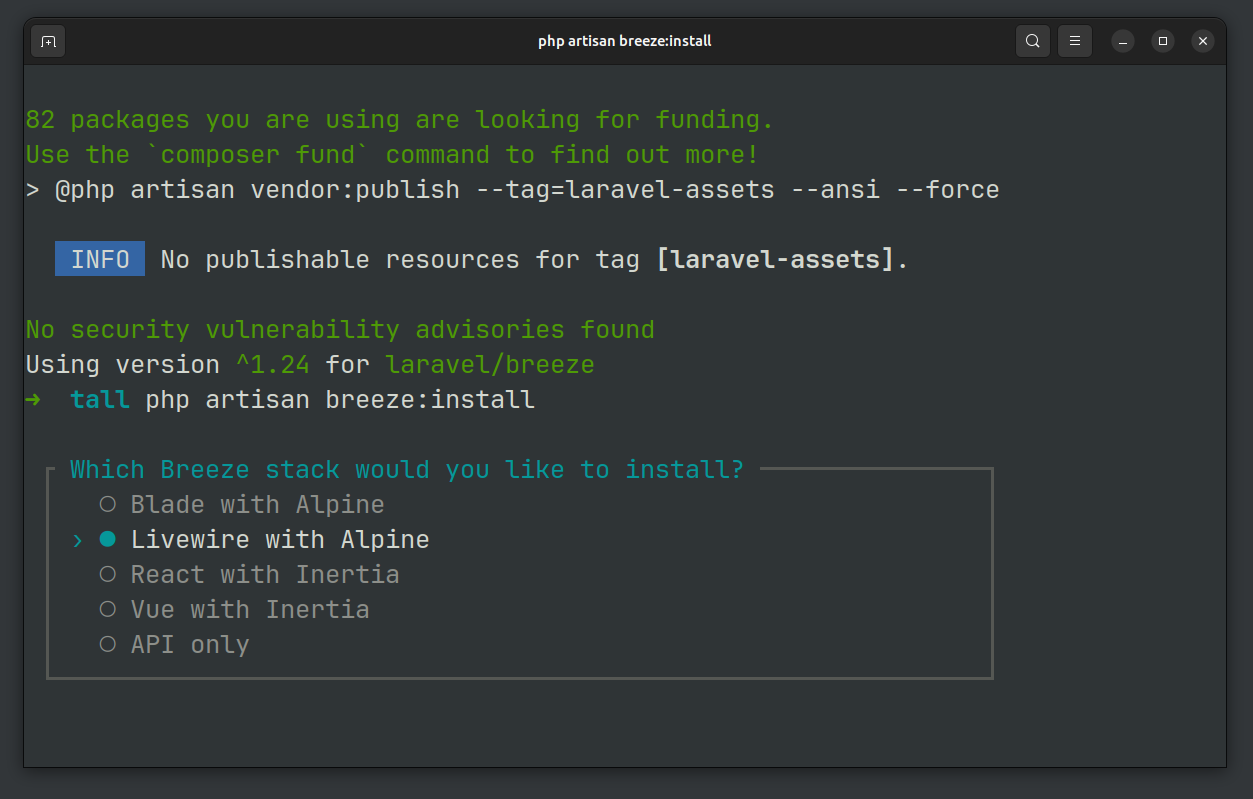Click the '--tag=laravel-assets' argument
This screenshot has height=799, width=1253.
[625, 189]
